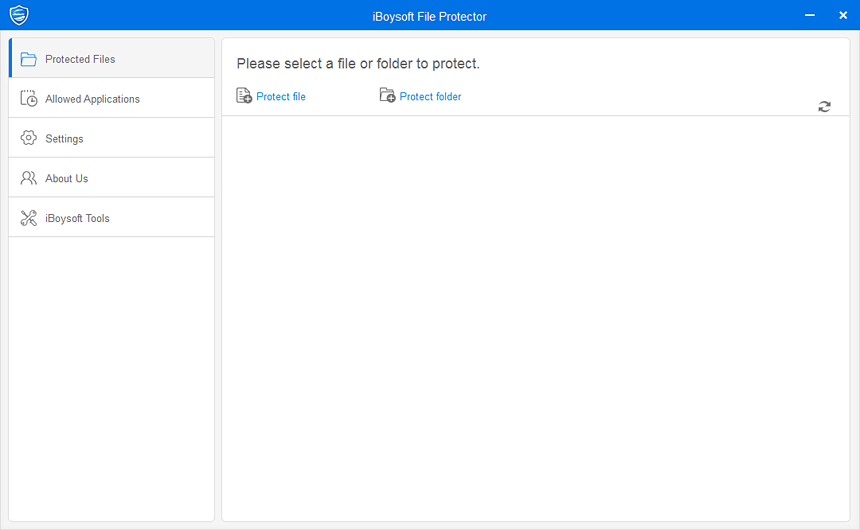This screenshot has height=530, width=860.
Task: Open the About Us page
Action: pyautogui.click(x=67, y=179)
